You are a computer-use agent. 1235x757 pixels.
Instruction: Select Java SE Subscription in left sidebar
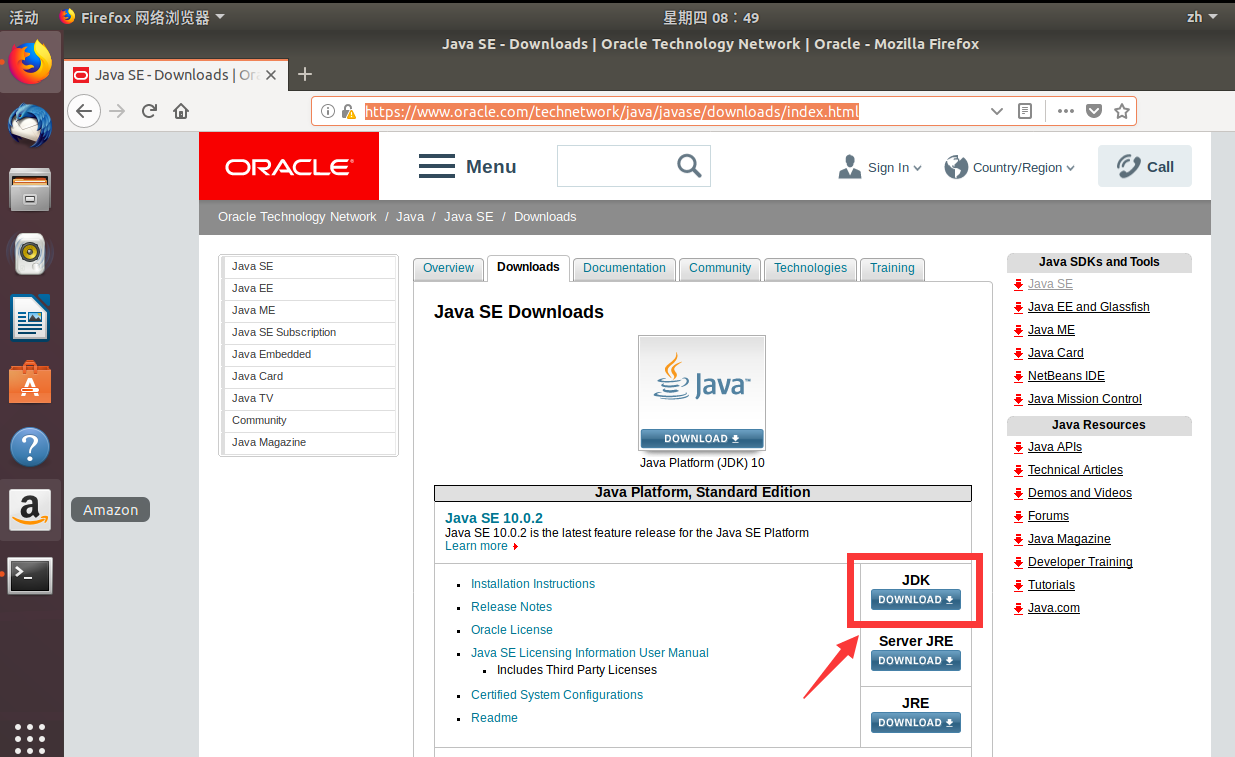click(310, 332)
